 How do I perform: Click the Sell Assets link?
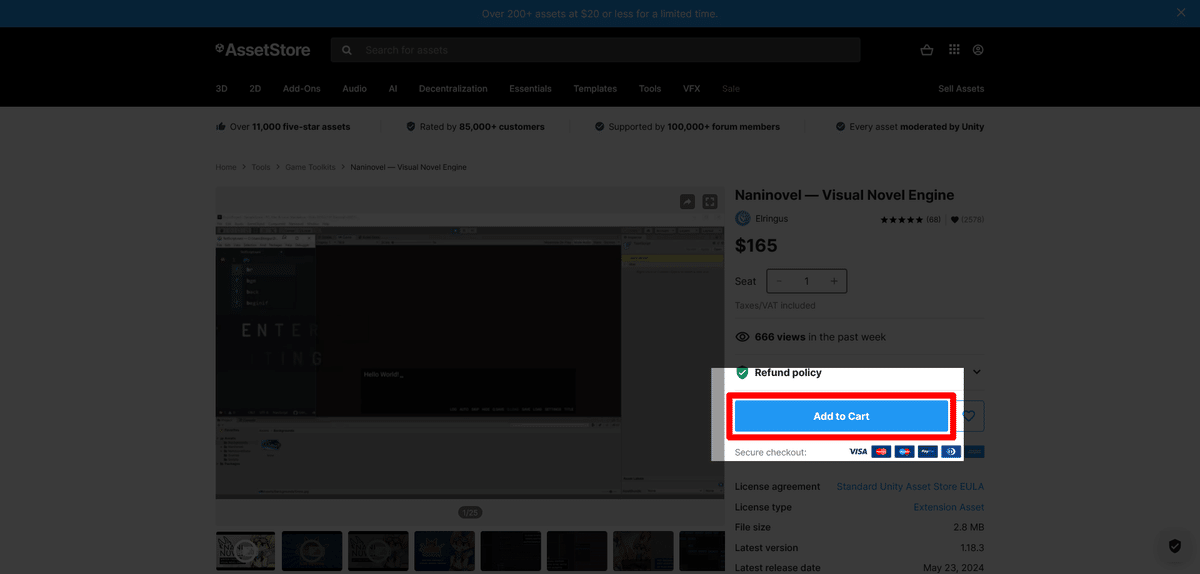coord(961,89)
